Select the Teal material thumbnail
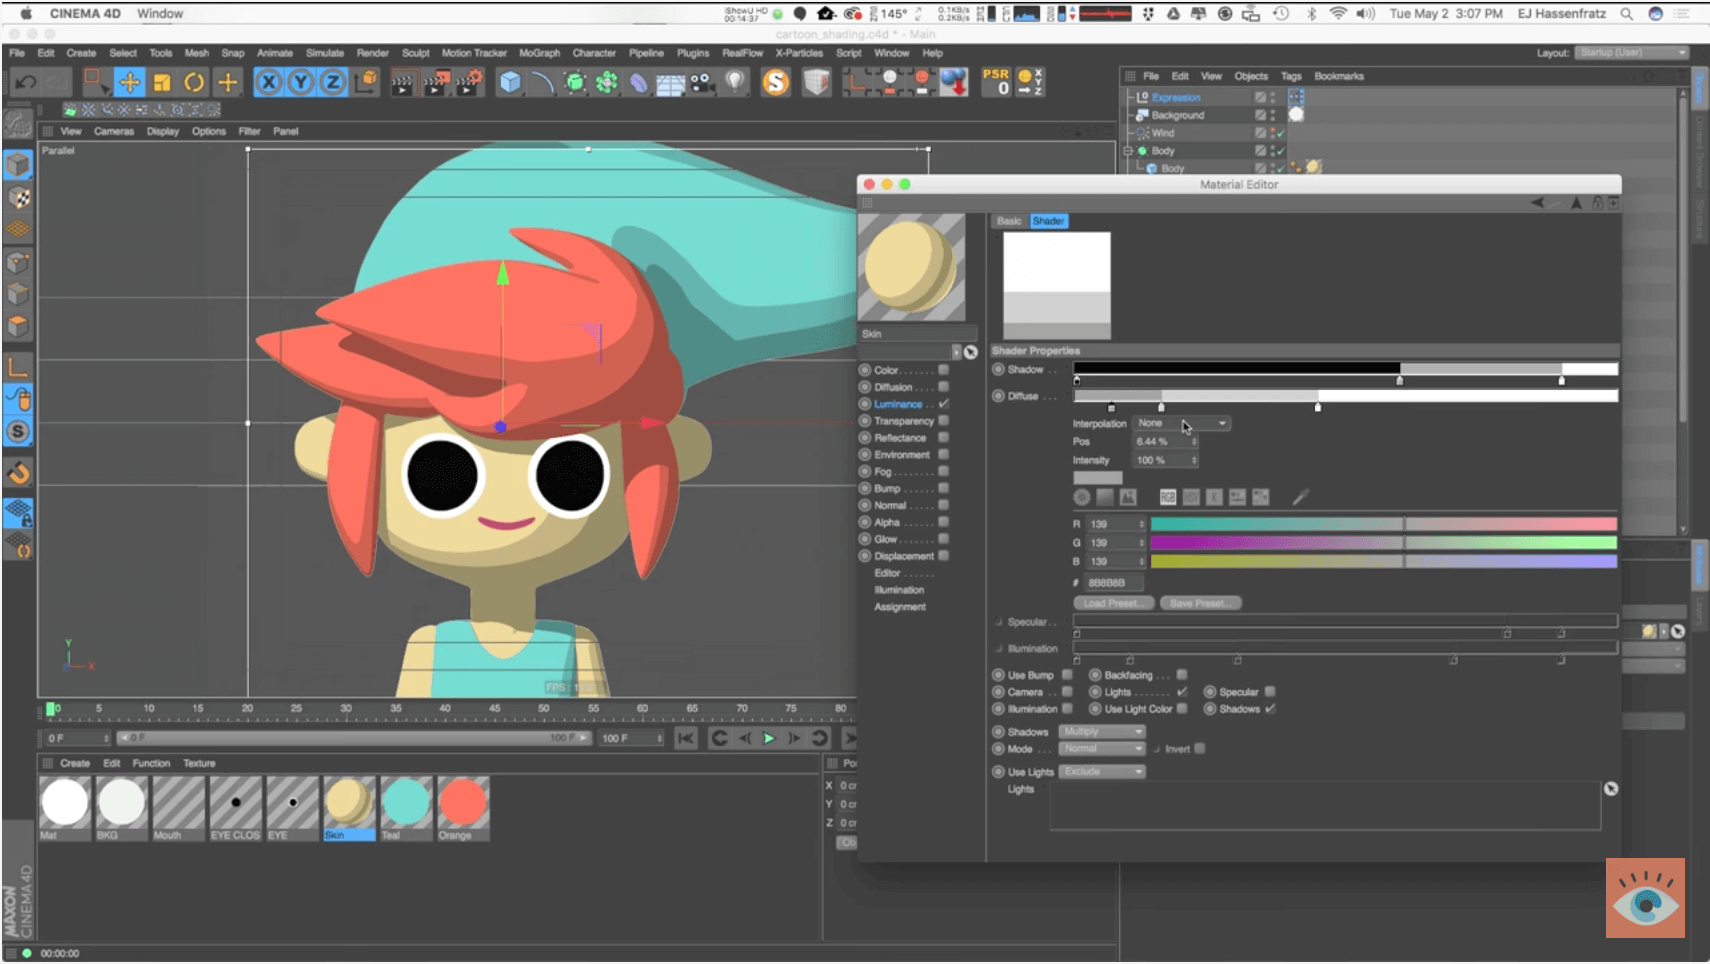 [406, 803]
